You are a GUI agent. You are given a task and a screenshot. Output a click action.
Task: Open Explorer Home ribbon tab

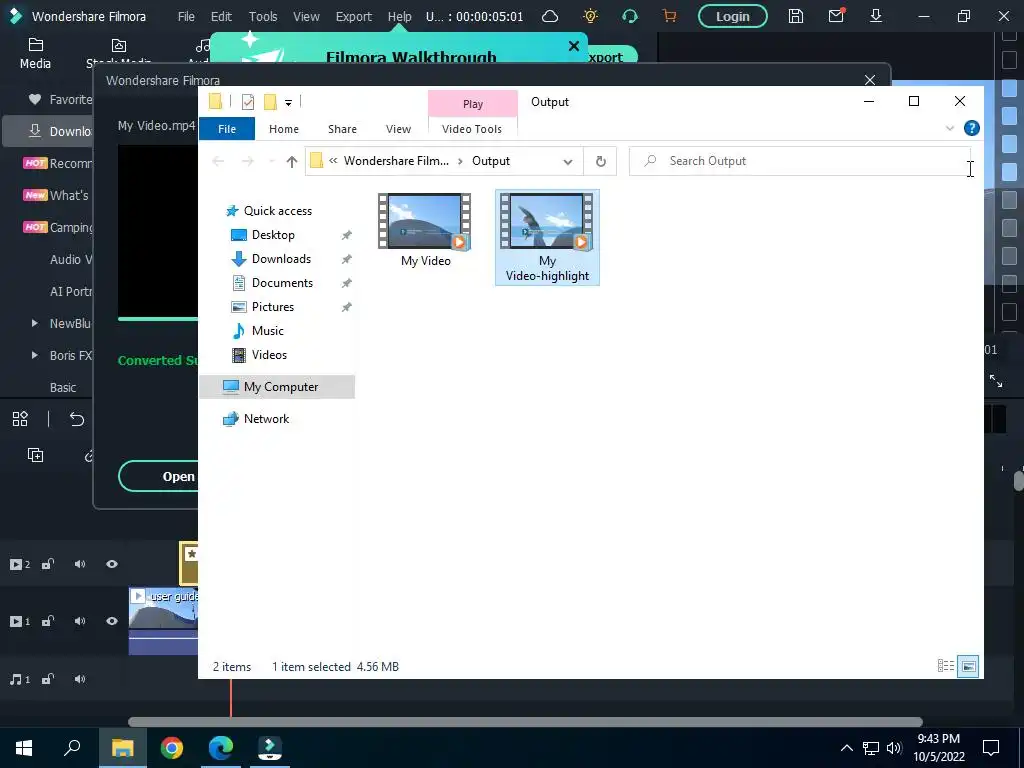coord(283,129)
